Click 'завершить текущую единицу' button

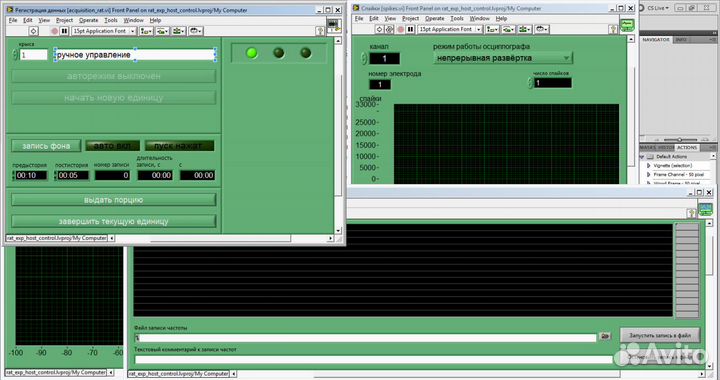tap(113, 221)
